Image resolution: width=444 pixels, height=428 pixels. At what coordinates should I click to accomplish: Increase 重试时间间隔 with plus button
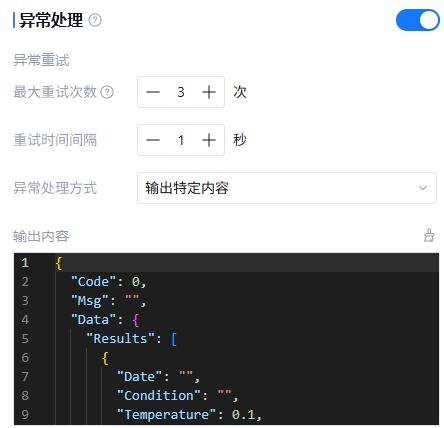pos(209,140)
